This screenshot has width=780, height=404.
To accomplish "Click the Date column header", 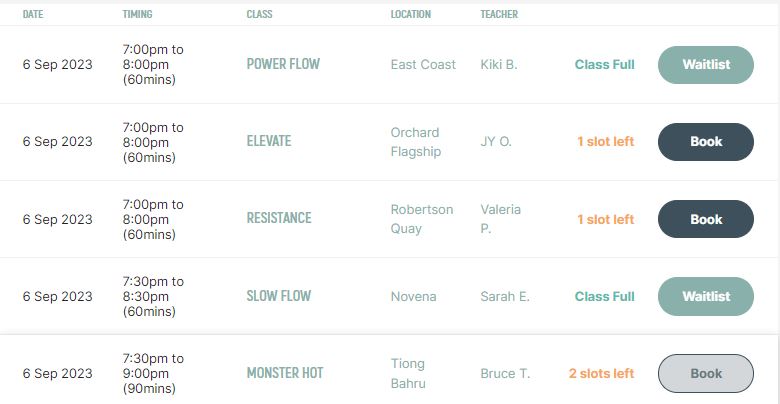I will tap(33, 14).
